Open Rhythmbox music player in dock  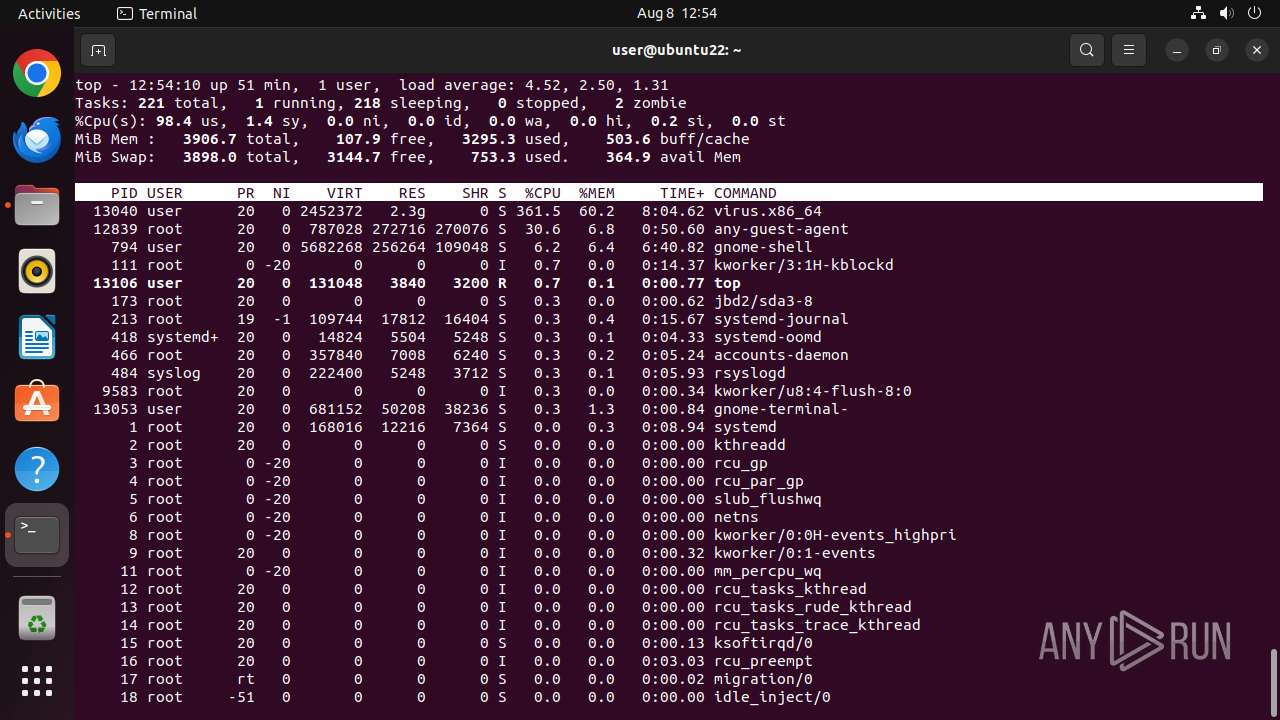point(37,271)
